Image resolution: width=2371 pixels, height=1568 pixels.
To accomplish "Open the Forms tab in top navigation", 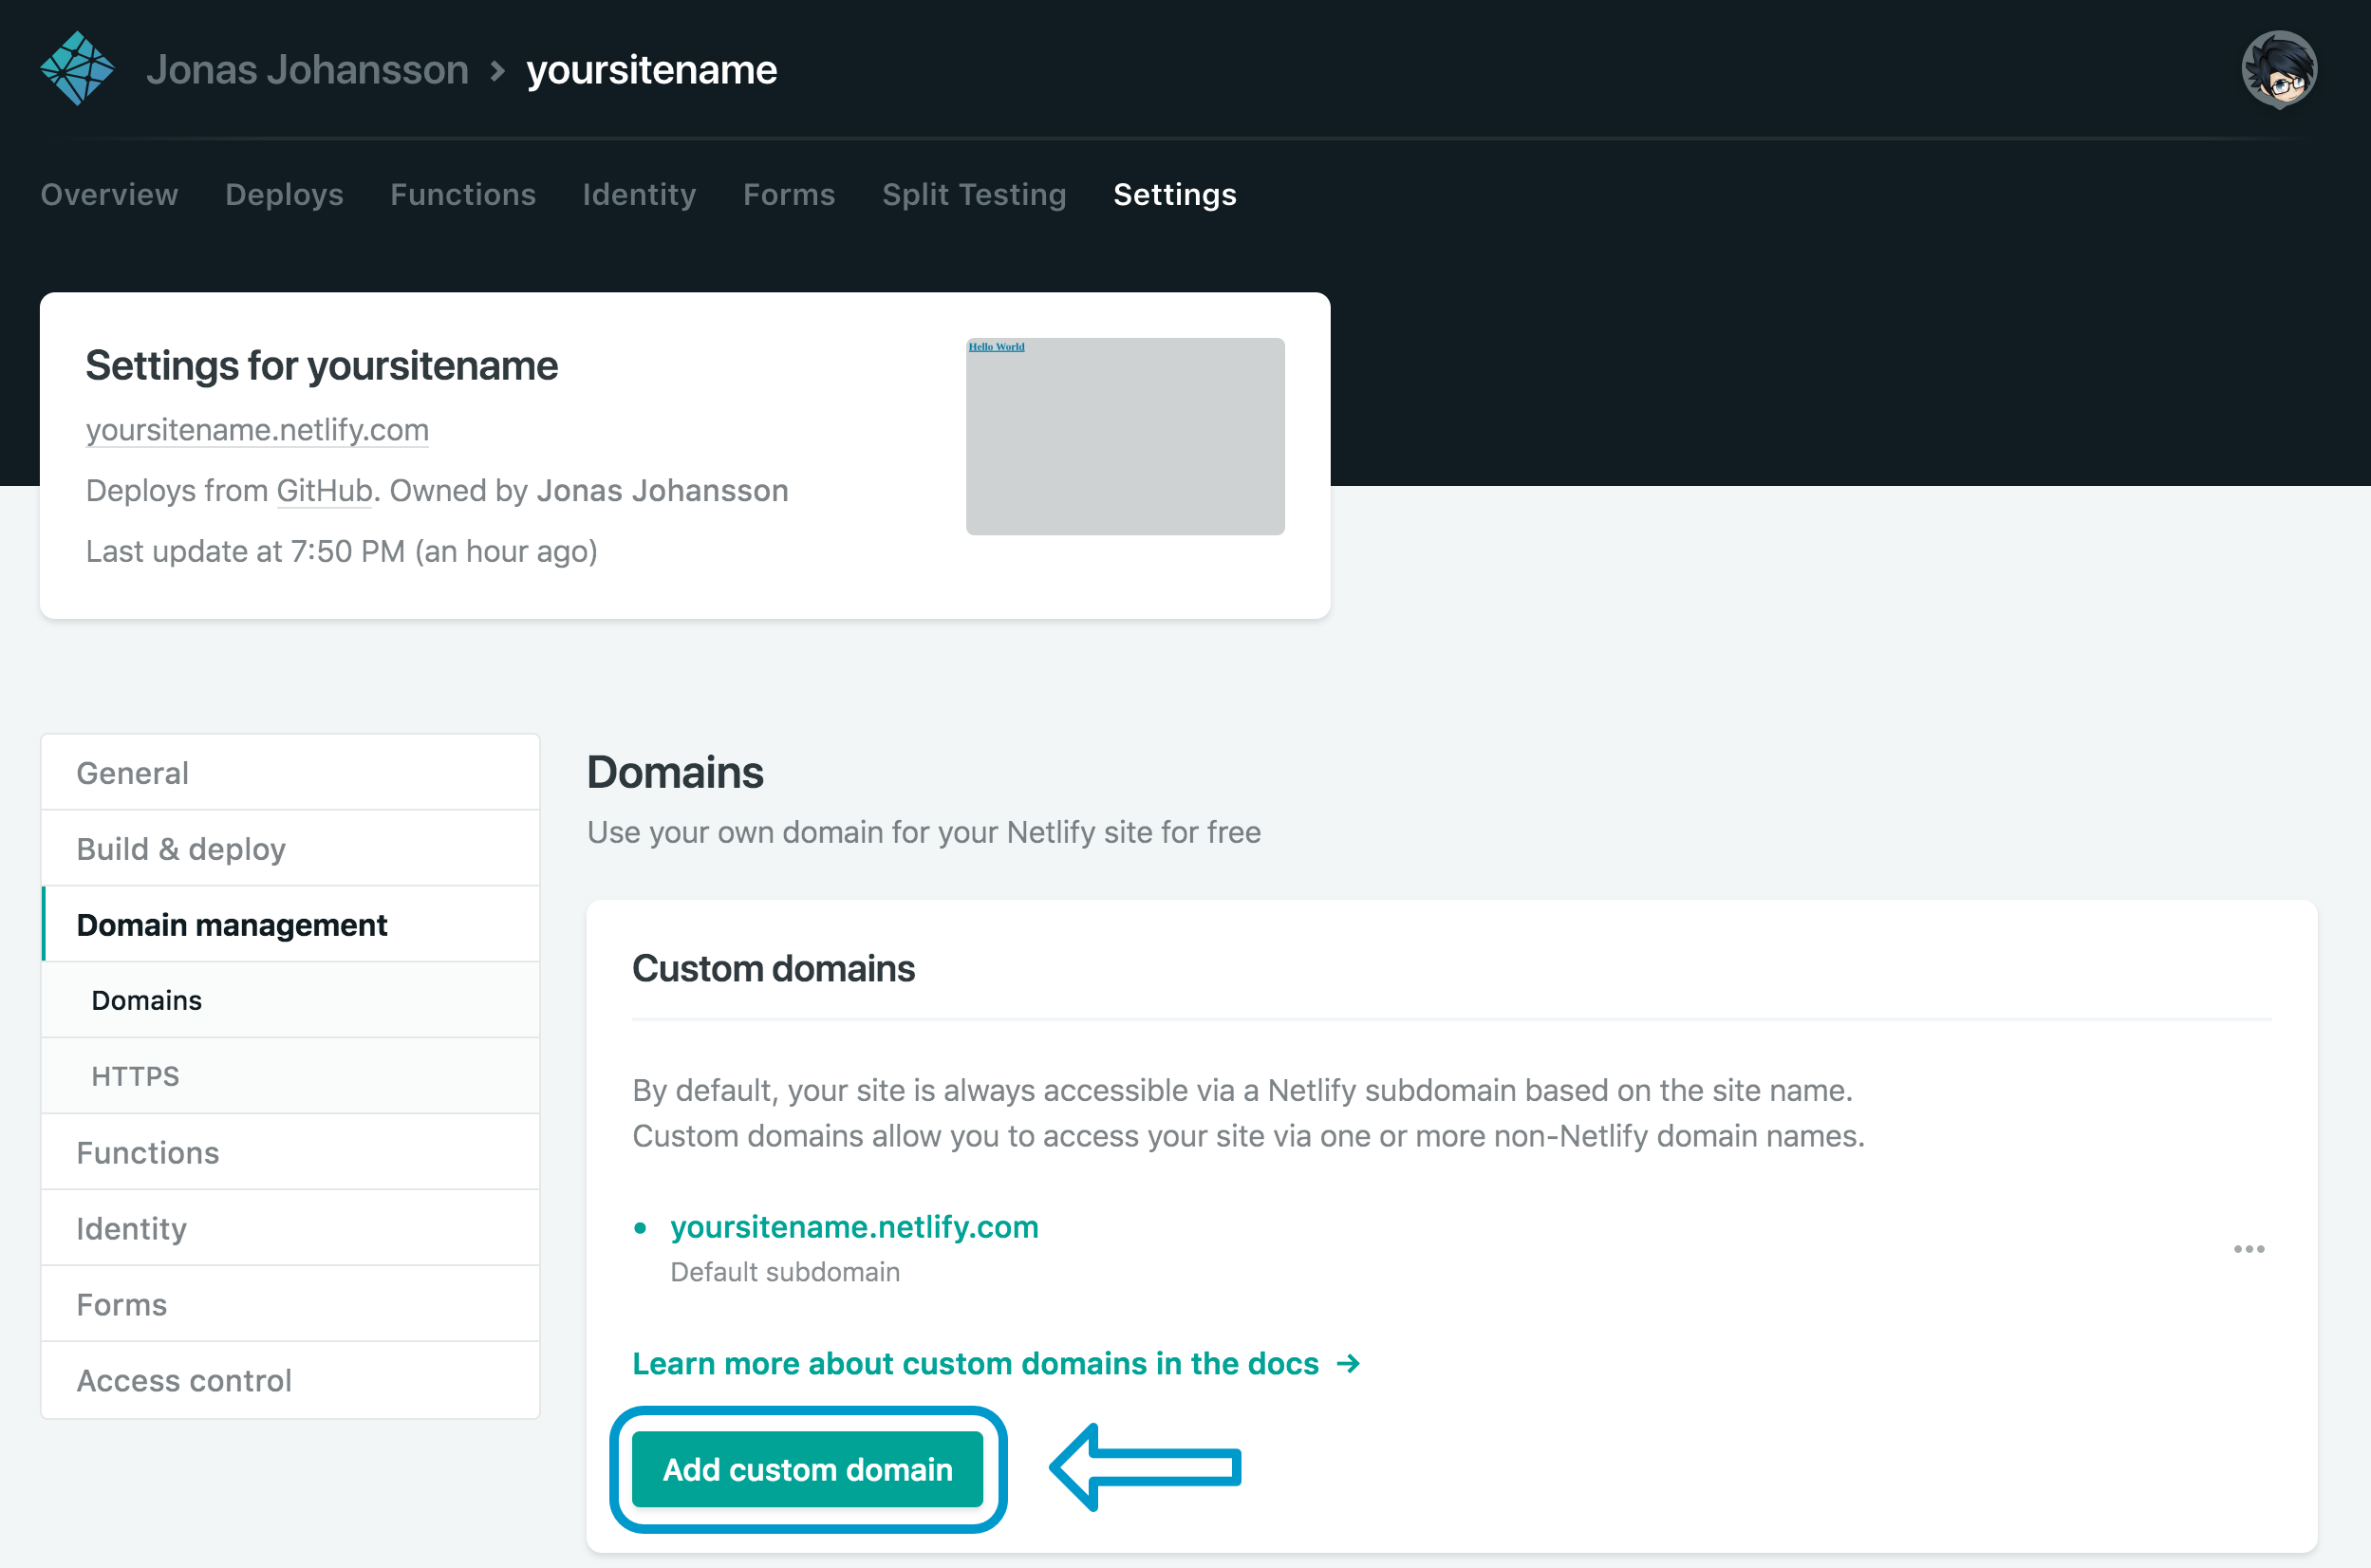I will tap(789, 194).
